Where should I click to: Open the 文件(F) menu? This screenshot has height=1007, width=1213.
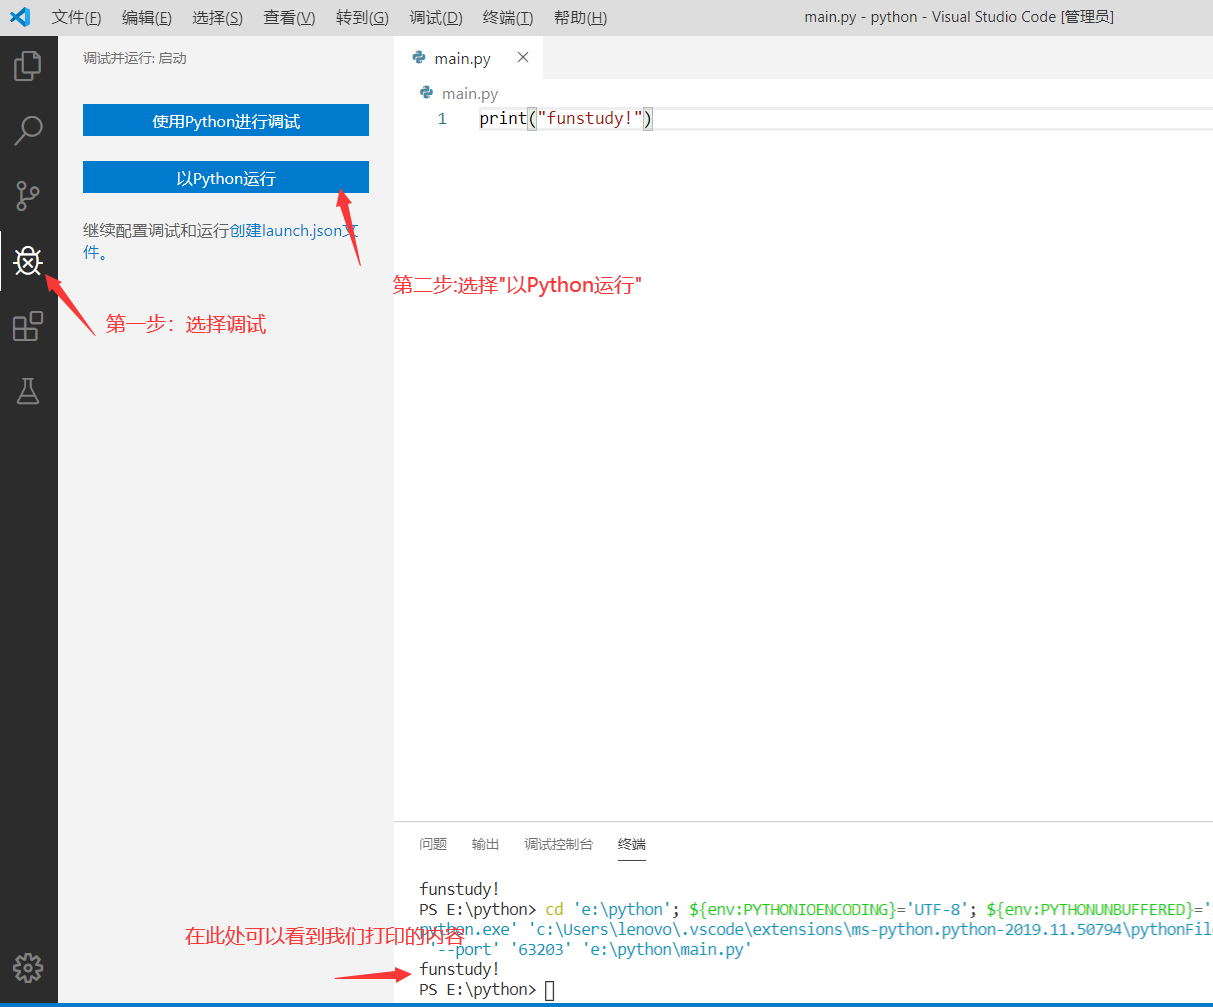tap(77, 18)
